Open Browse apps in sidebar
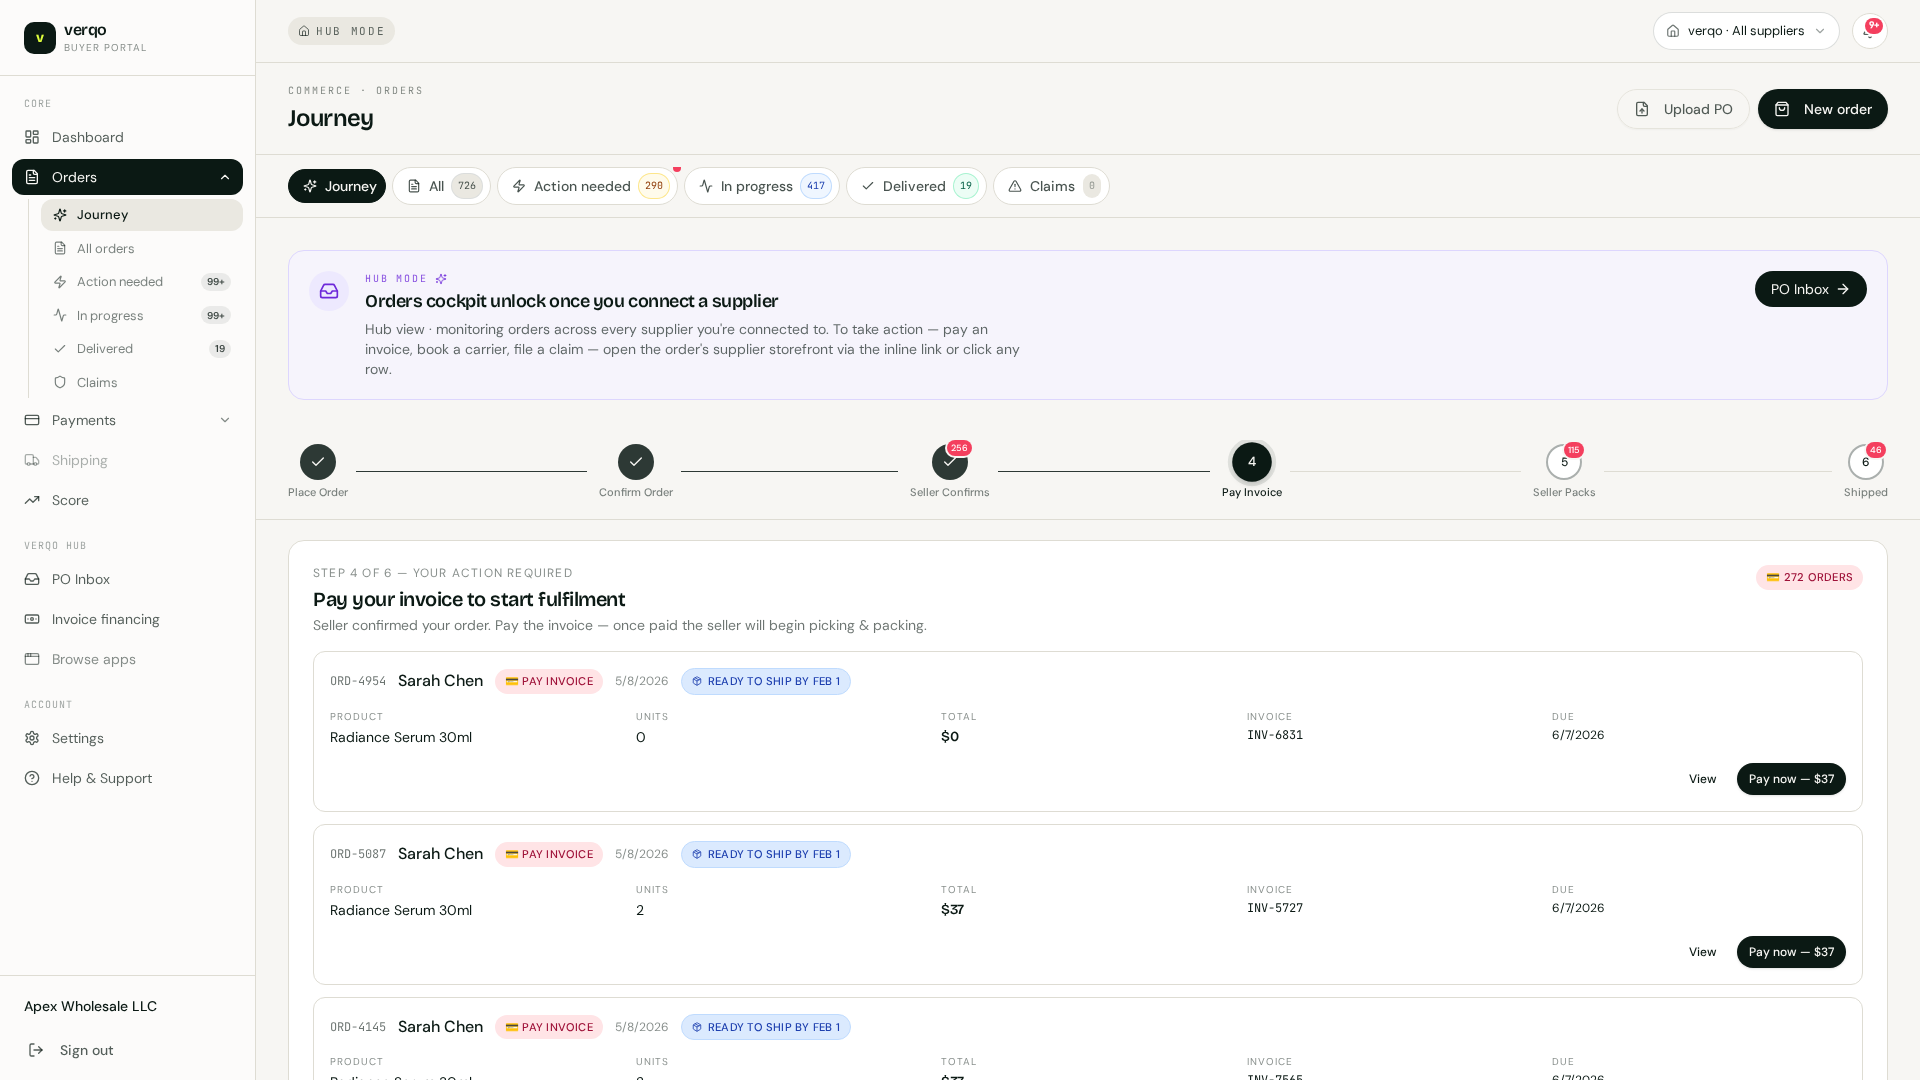This screenshot has height=1080, width=1920. (127, 659)
